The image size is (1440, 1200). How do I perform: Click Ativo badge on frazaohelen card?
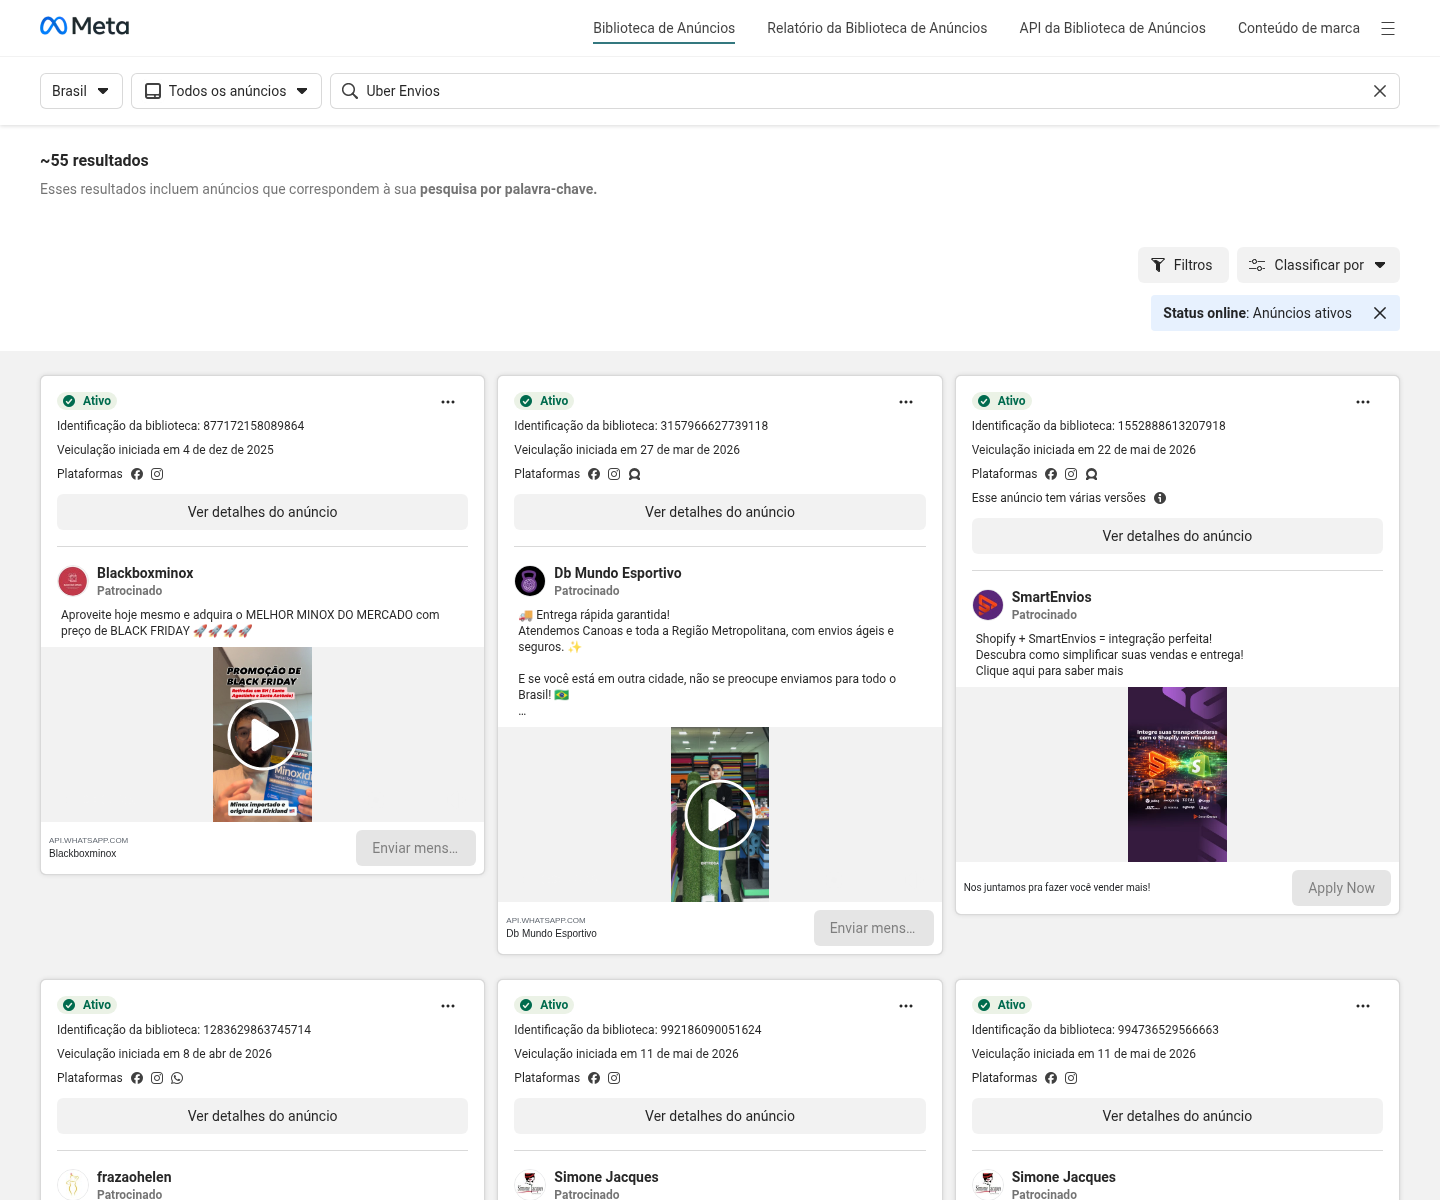87,1005
